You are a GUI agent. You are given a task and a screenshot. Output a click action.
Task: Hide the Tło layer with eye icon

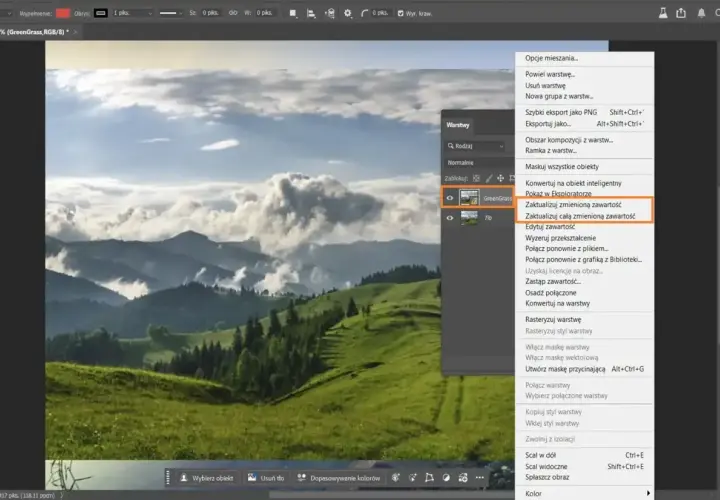point(450,218)
